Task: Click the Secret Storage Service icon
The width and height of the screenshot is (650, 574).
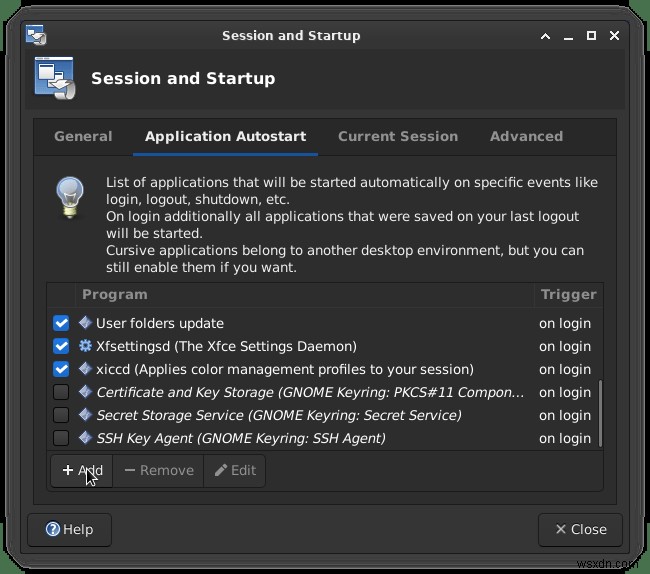Action: pyautogui.click(x=85, y=414)
